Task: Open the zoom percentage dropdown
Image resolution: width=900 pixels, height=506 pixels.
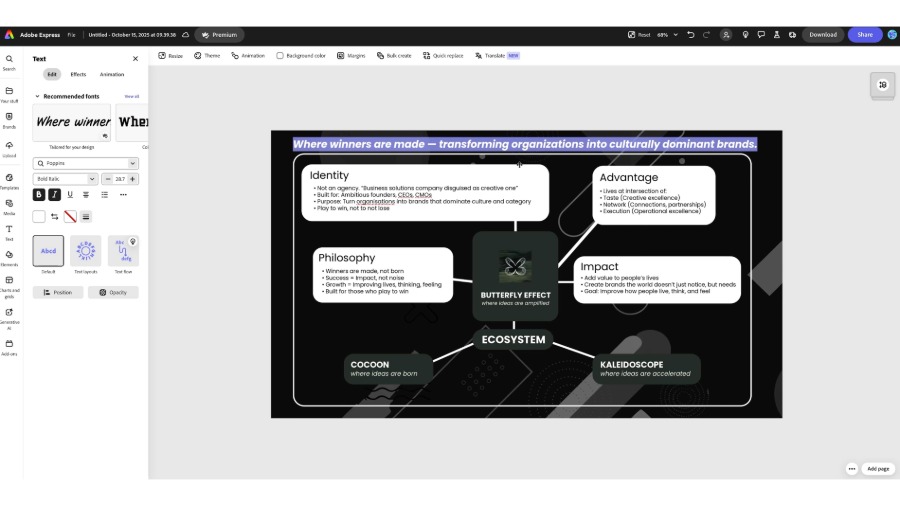Action: click(x=667, y=34)
